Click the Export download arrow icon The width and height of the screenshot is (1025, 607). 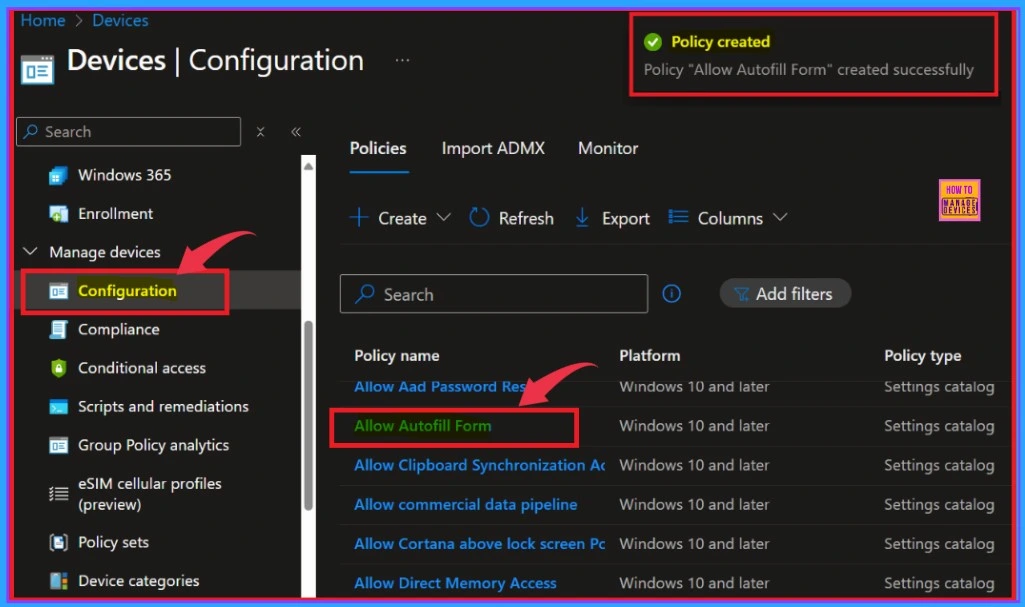pos(582,218)
